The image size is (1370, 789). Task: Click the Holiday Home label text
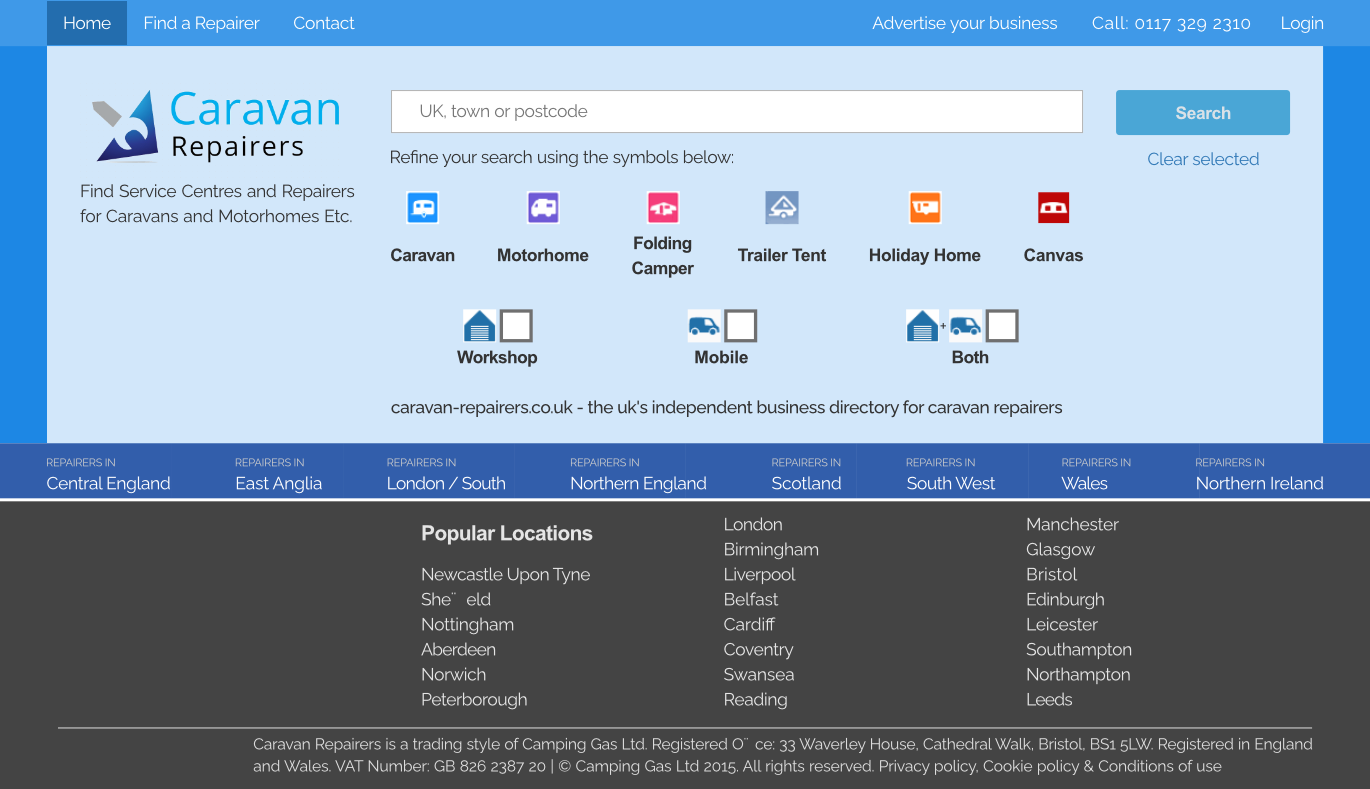pos(925,255)
